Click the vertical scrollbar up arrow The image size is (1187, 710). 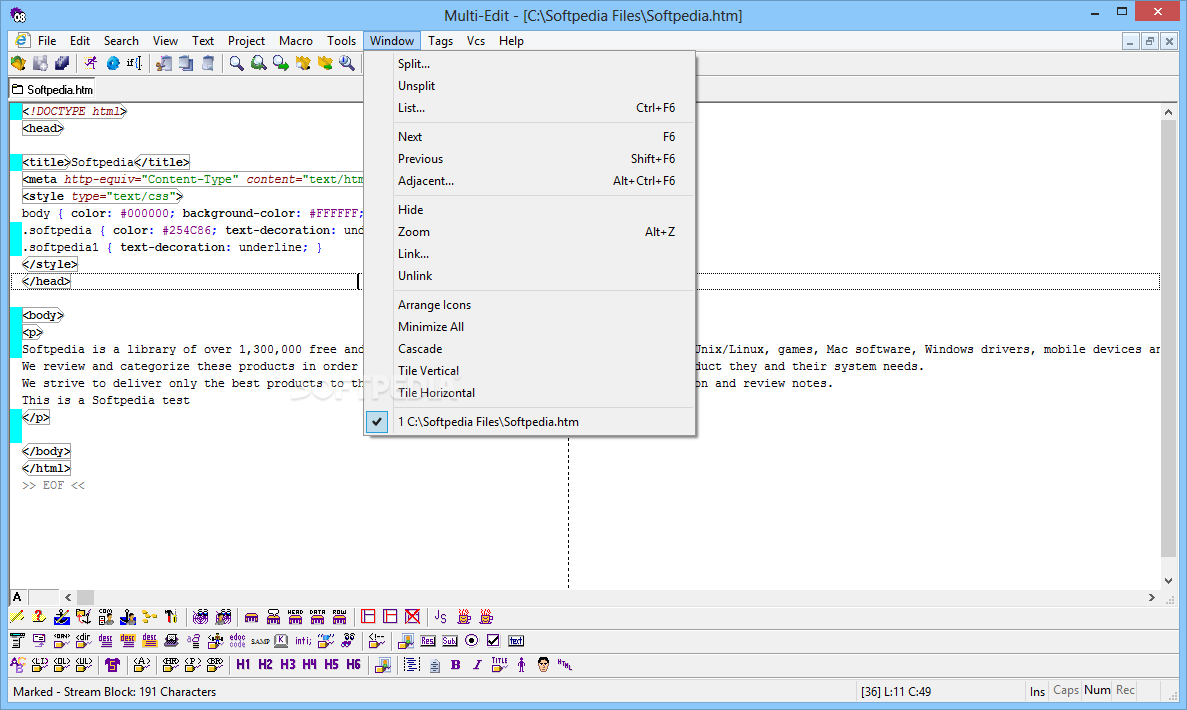coord(1168,112)
